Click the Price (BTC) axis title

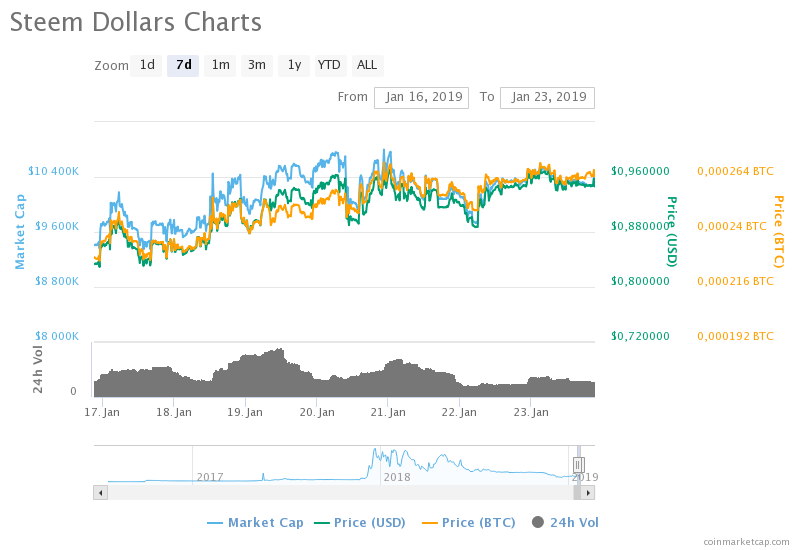779,231
